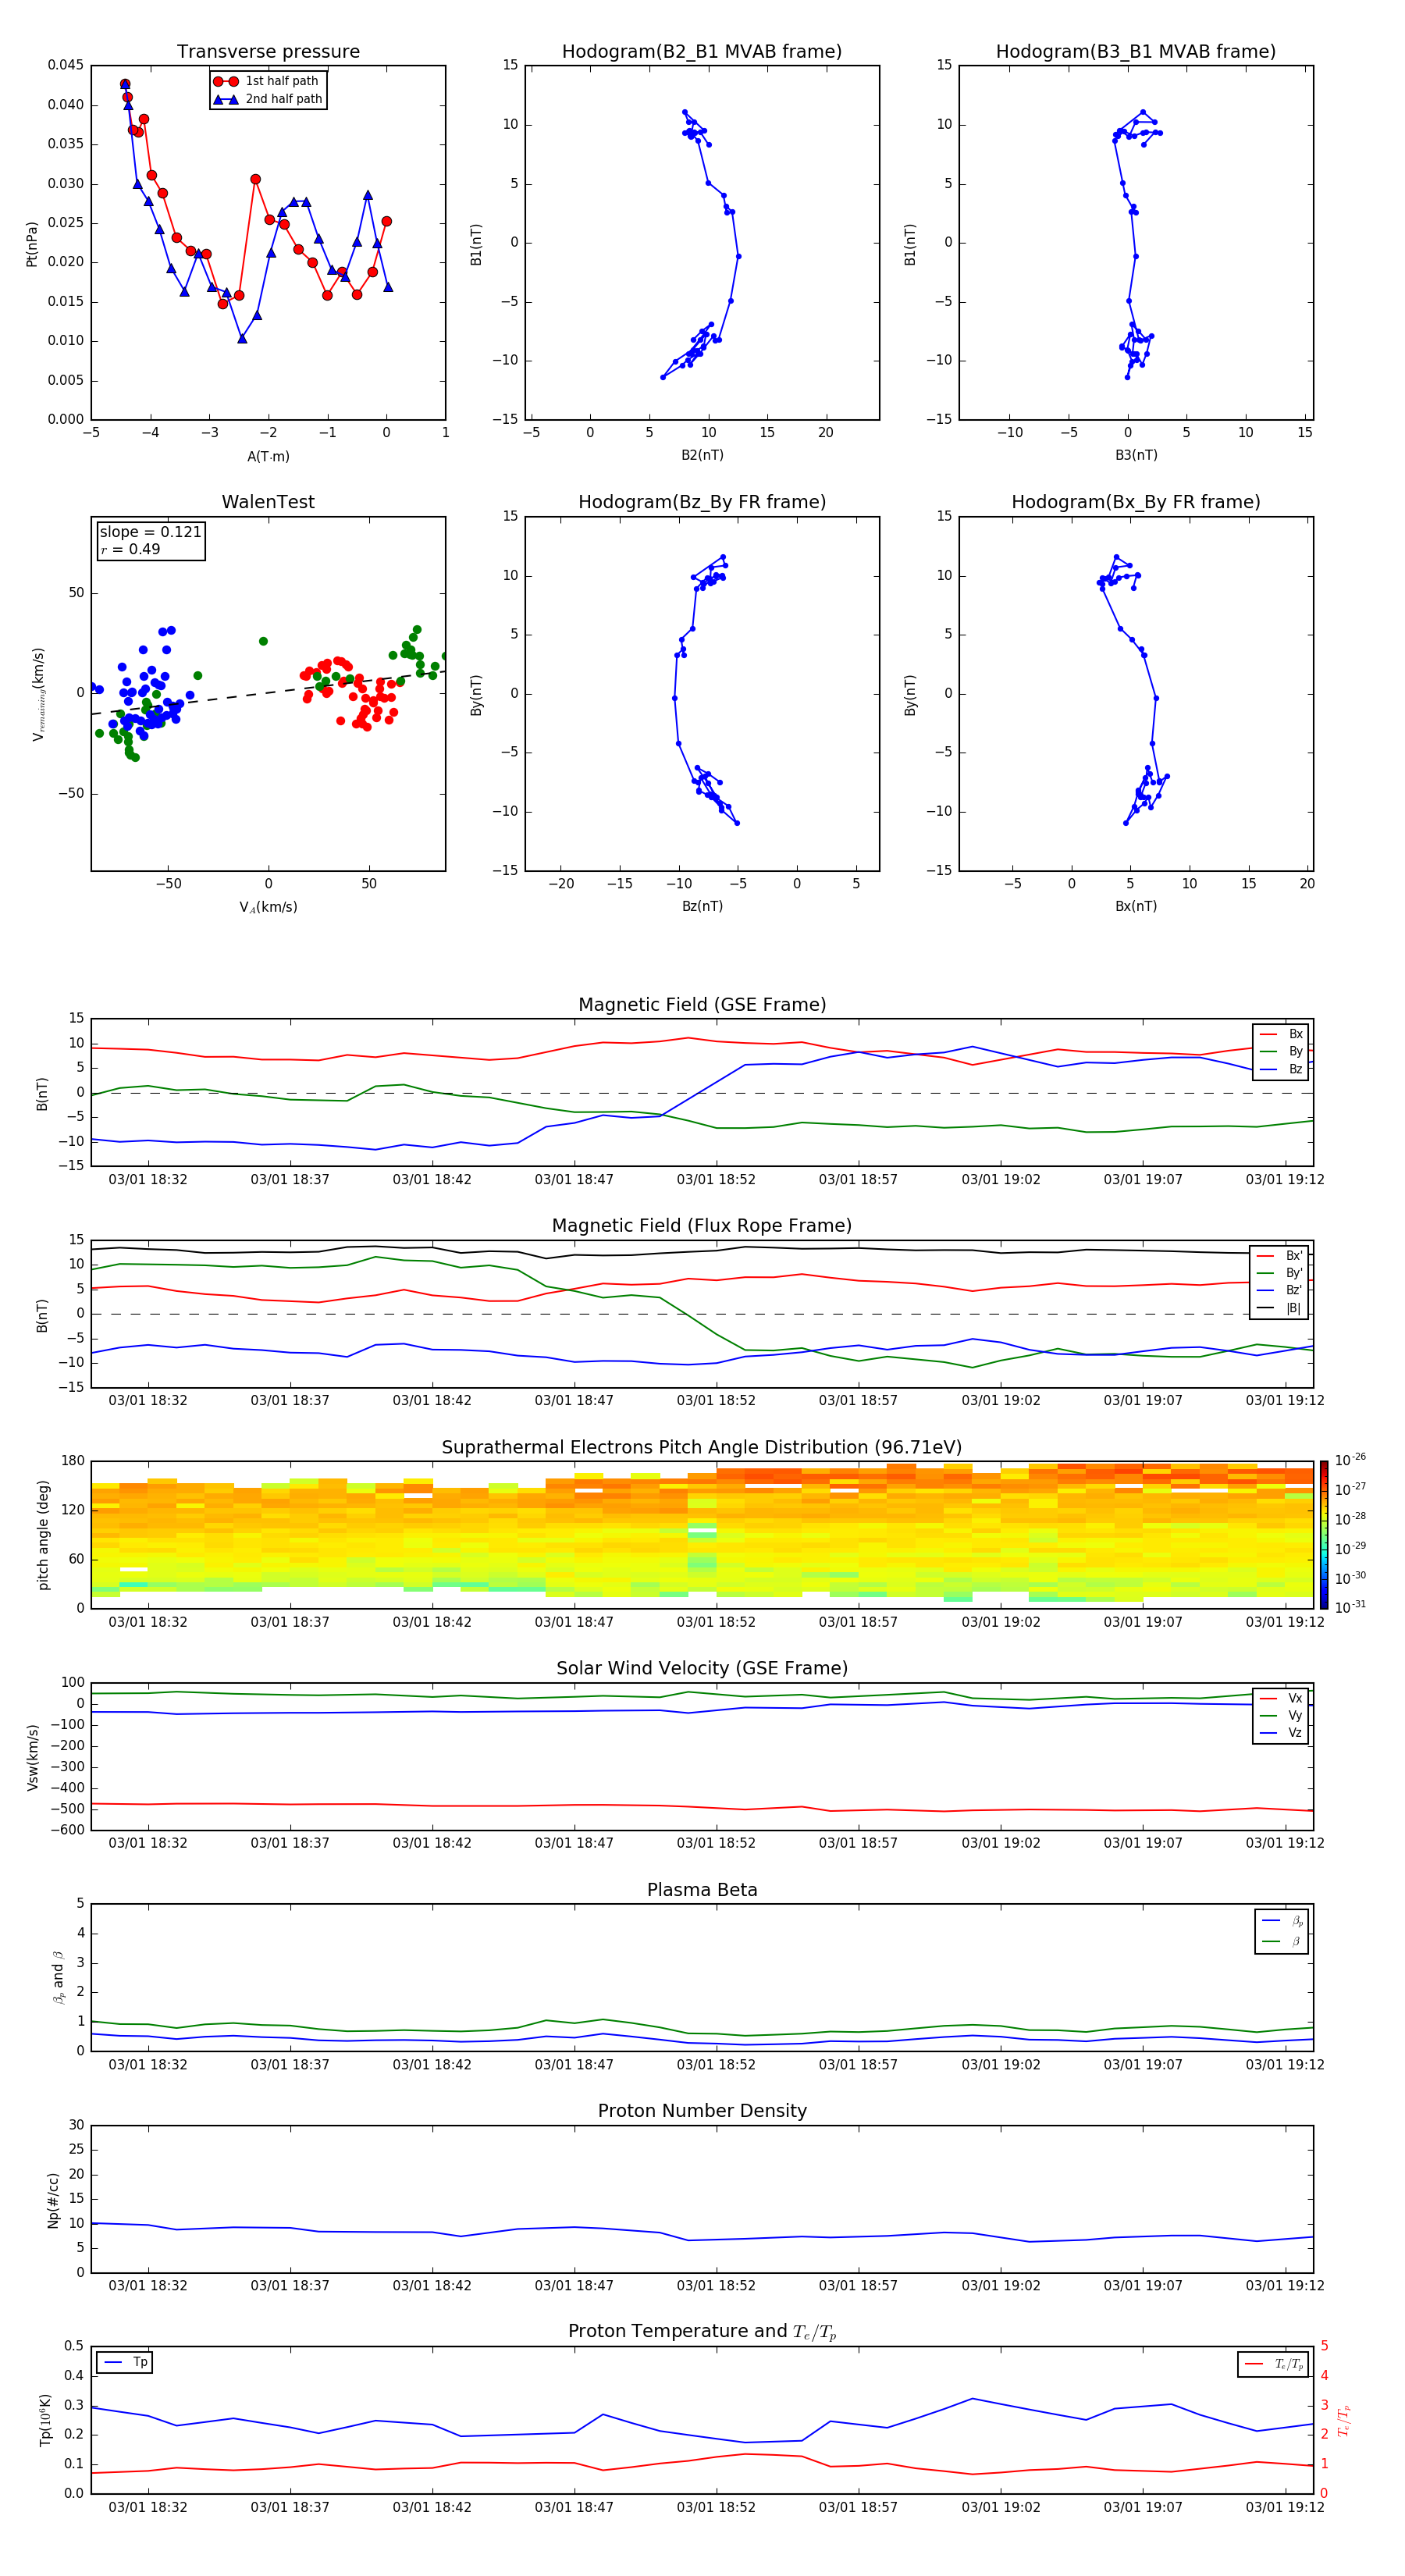Screen dimensions: 1405x2576
Task: Select the Bz legend entry in GSE panel
Action: click(x=1281, y=1069)
